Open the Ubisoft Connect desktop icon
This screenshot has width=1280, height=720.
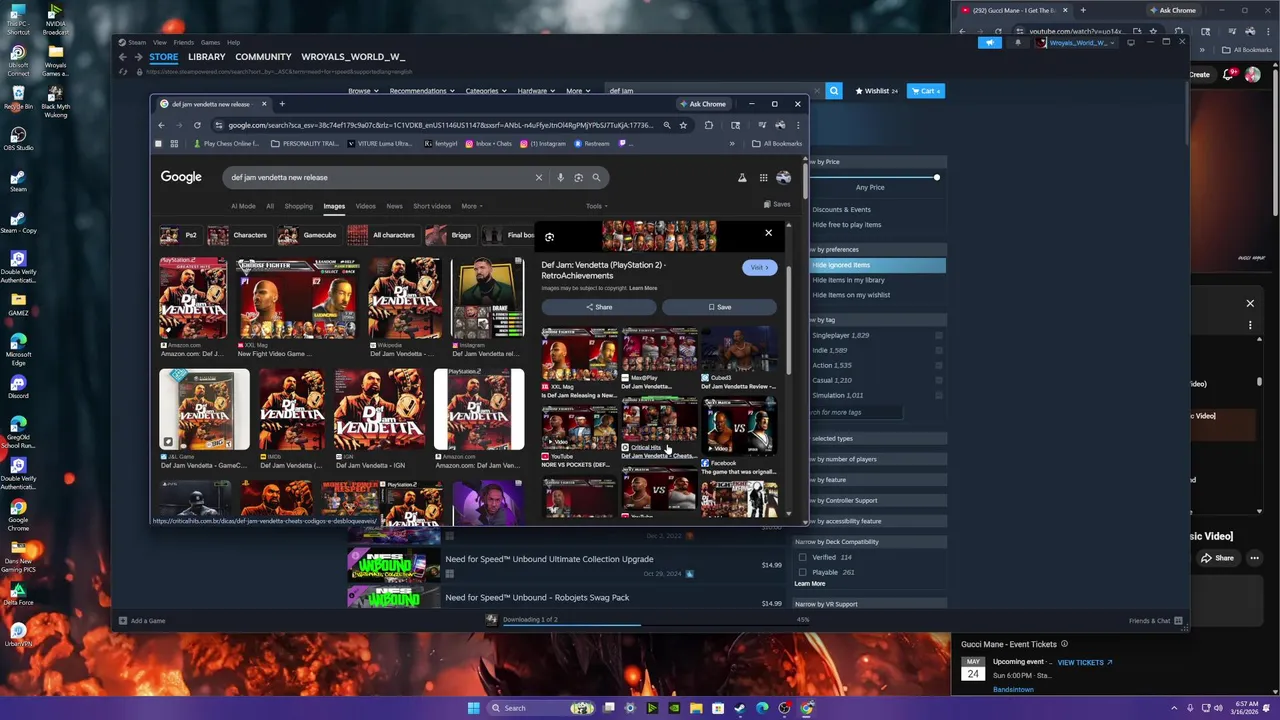tap(18, 60)
